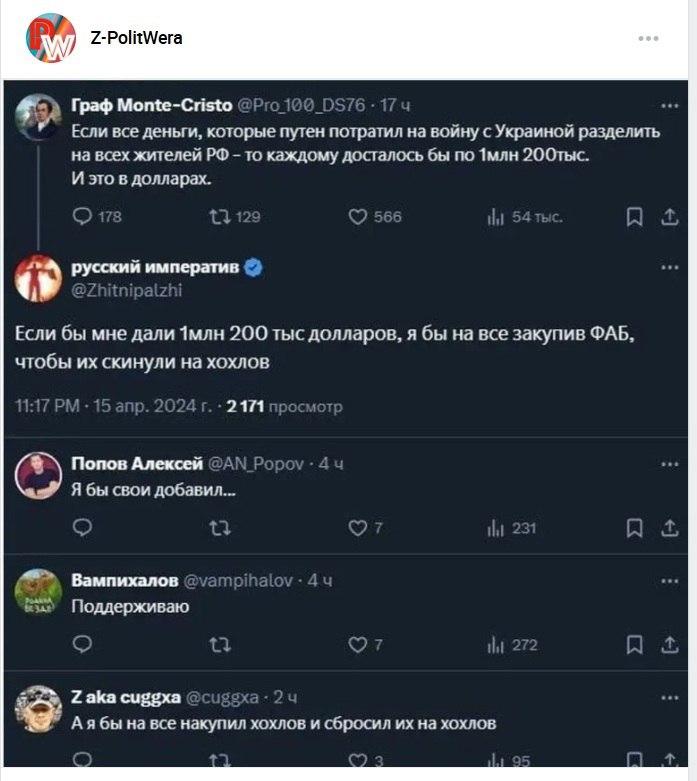Click the Z-PolitWera channel avatar
This screenshot has width=697, height=781.
(x=50, y=38)
